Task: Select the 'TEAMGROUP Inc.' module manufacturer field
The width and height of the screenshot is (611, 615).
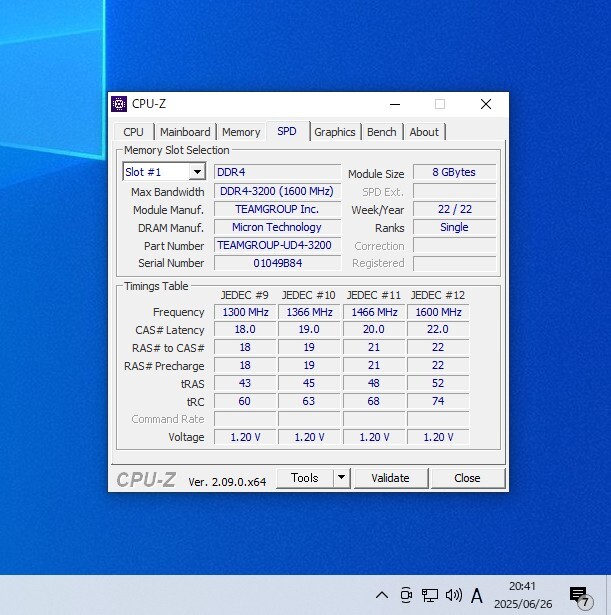Action: coord(277,209)
